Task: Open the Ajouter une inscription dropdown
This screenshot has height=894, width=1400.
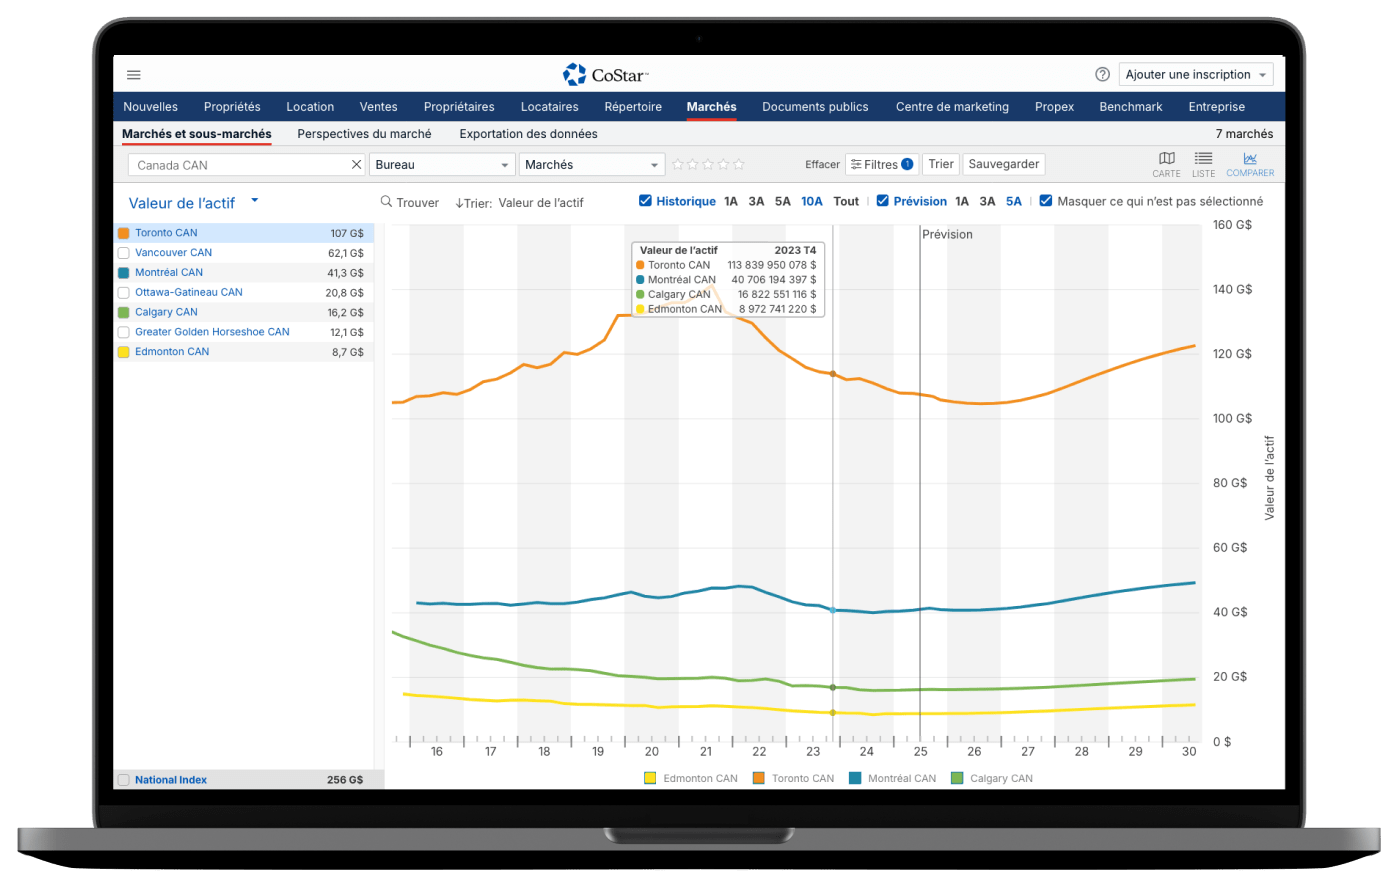Action: pos(1195,75)
